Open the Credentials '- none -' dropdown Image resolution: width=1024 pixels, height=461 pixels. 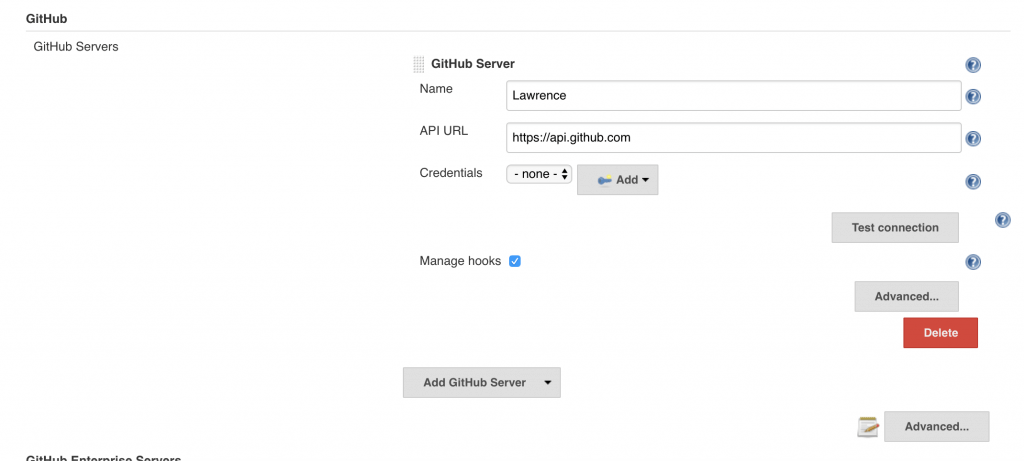(x=539, y=174)
